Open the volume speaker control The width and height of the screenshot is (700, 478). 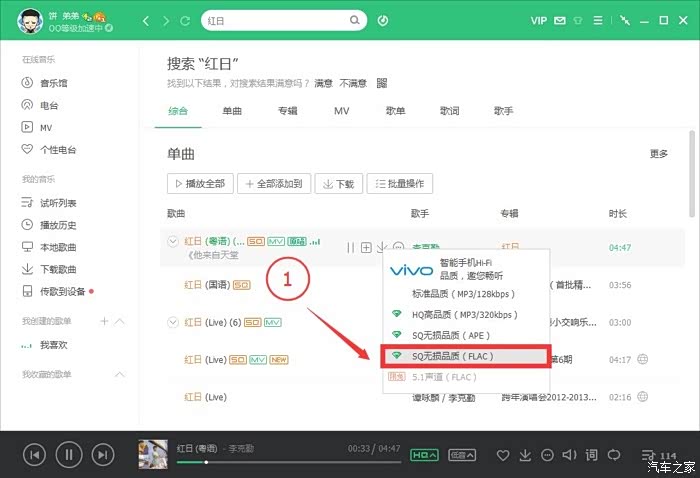coord(569,456)
